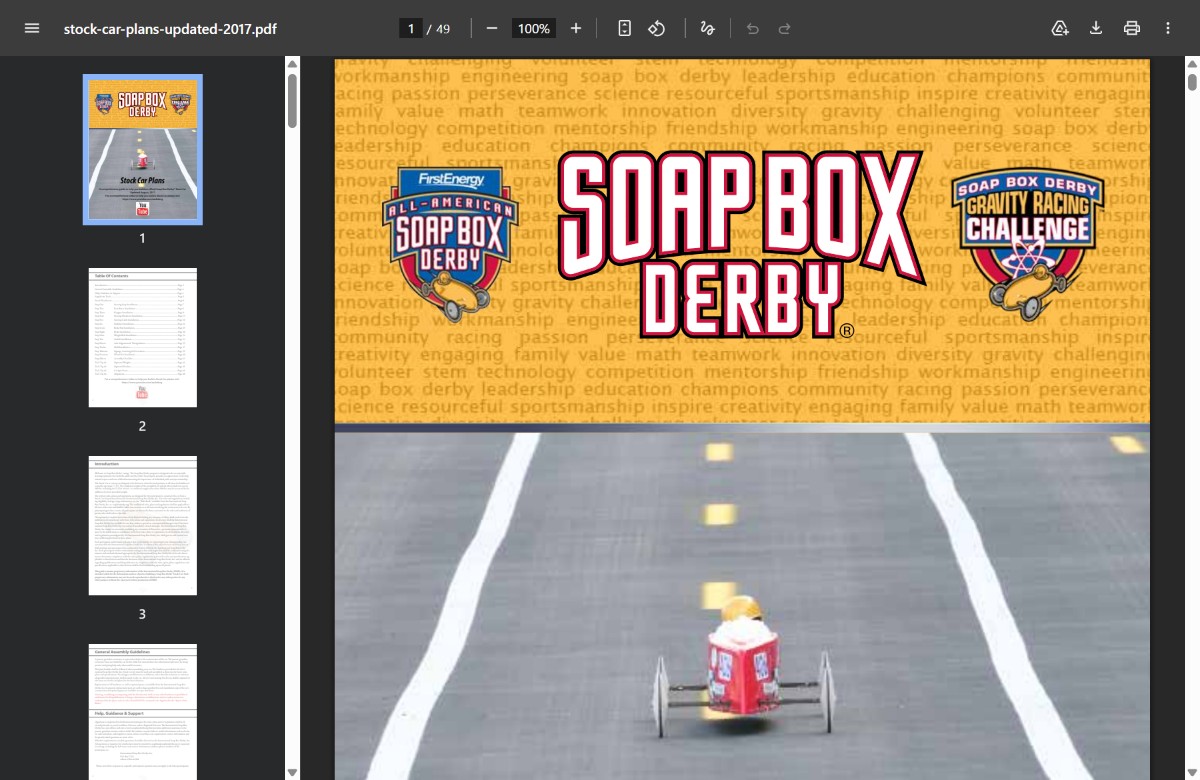Download the PDF file
Viewport: 1200px width, 780px height.
(1096, 28)
